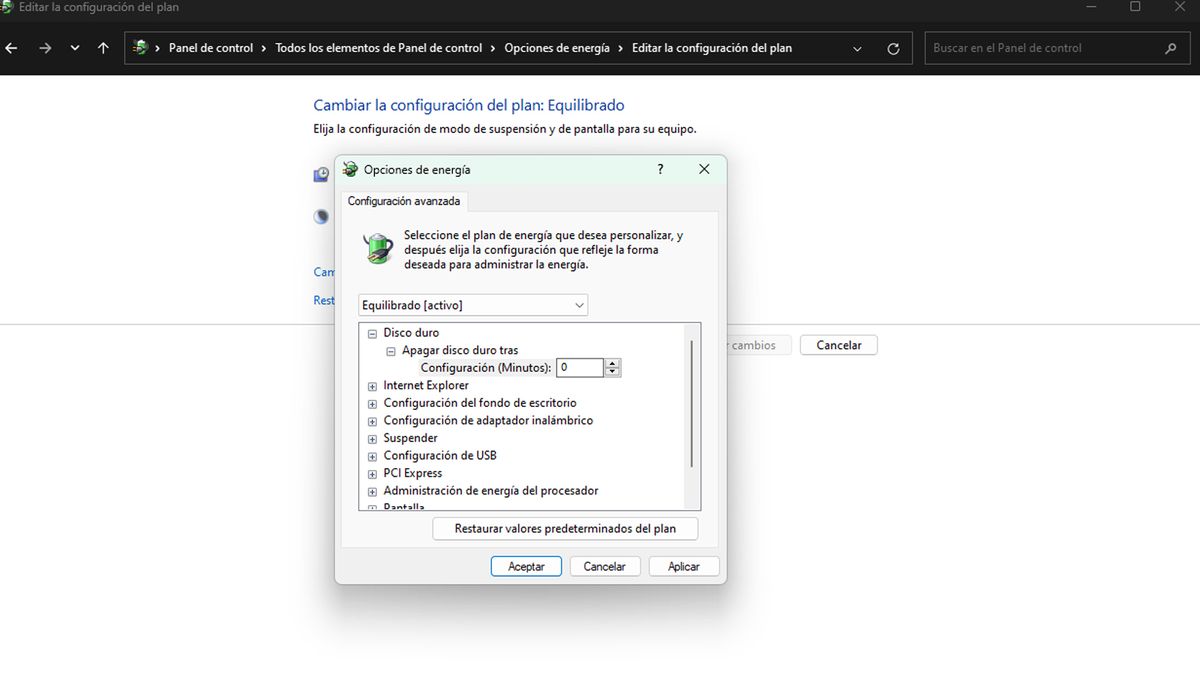Viewport: 1200px width, 675px height.
Task: Expand the Suspender node
Action: point(371,438)
